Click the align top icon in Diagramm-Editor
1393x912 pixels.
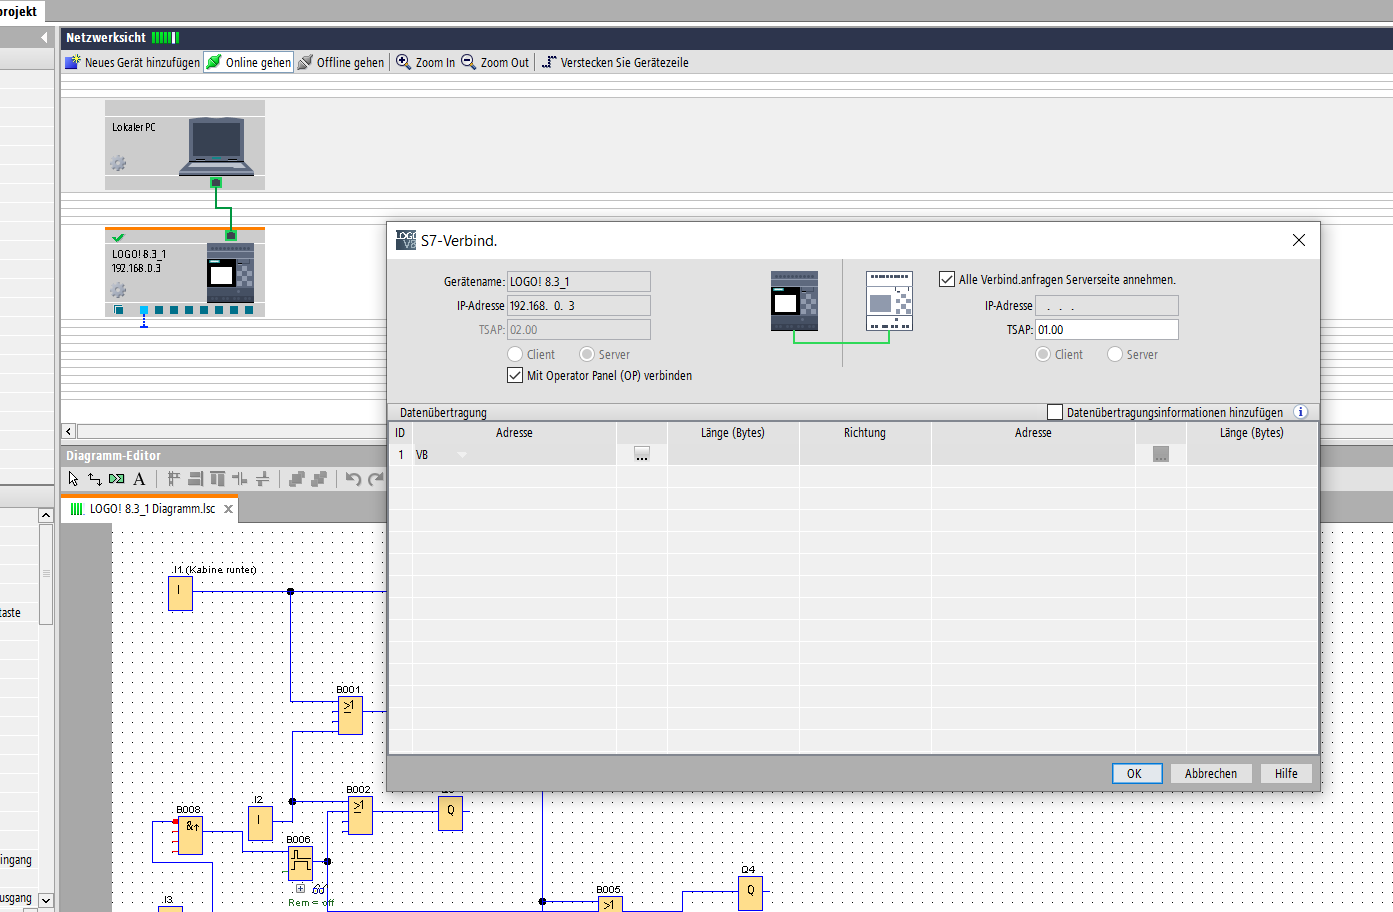click(x=218, y=479)
